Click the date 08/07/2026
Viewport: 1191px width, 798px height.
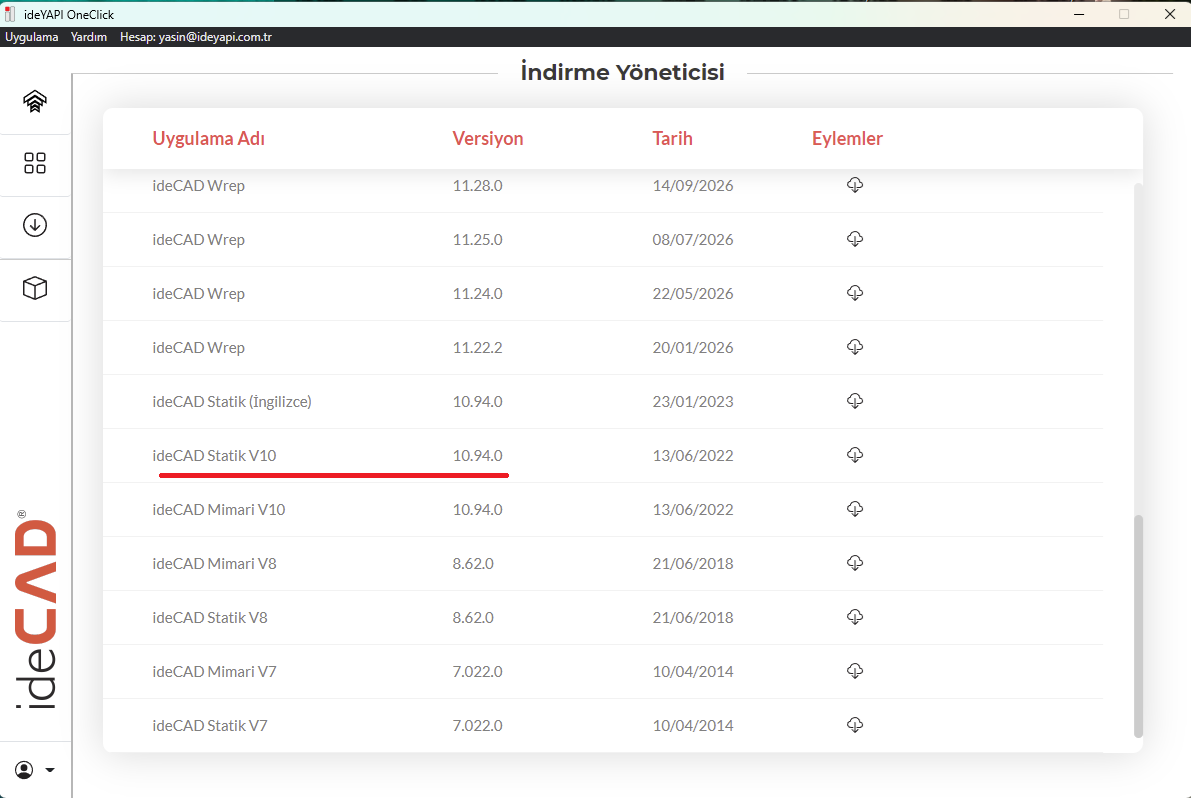693,239
